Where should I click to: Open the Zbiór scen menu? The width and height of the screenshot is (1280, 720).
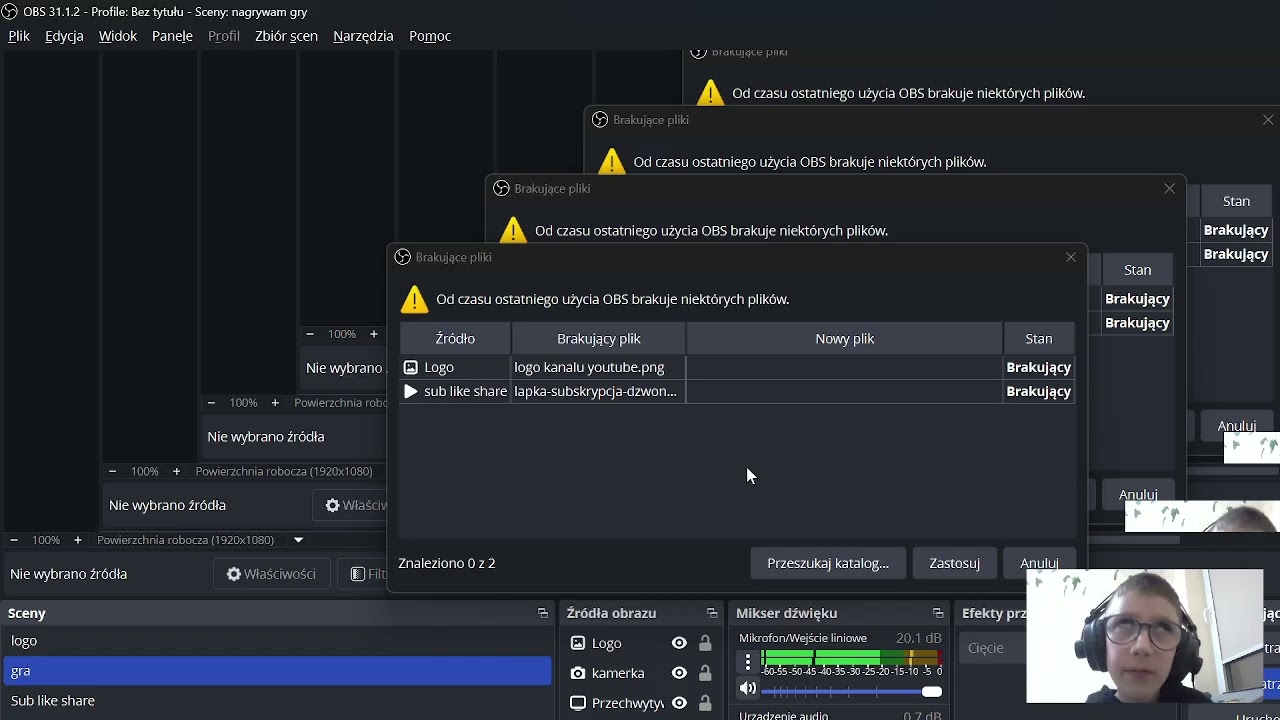[286, 36]
